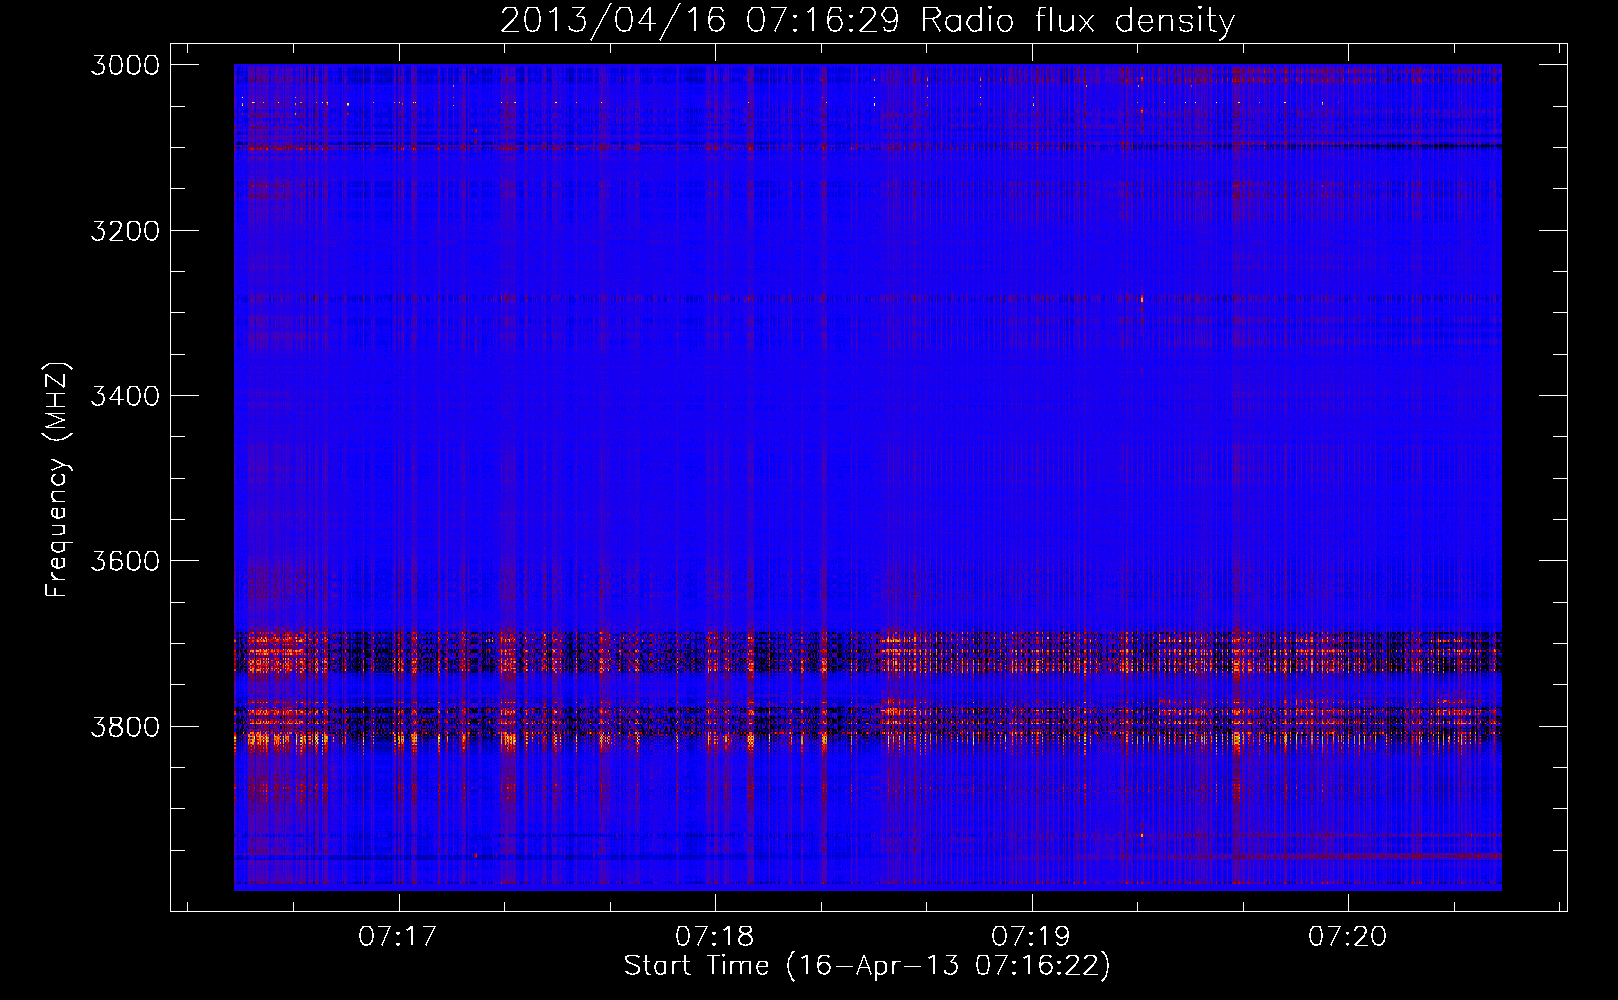Click the 3600 frequency tick label
Viewport: 1618px width, 1000px height.
tap(125, 561)
